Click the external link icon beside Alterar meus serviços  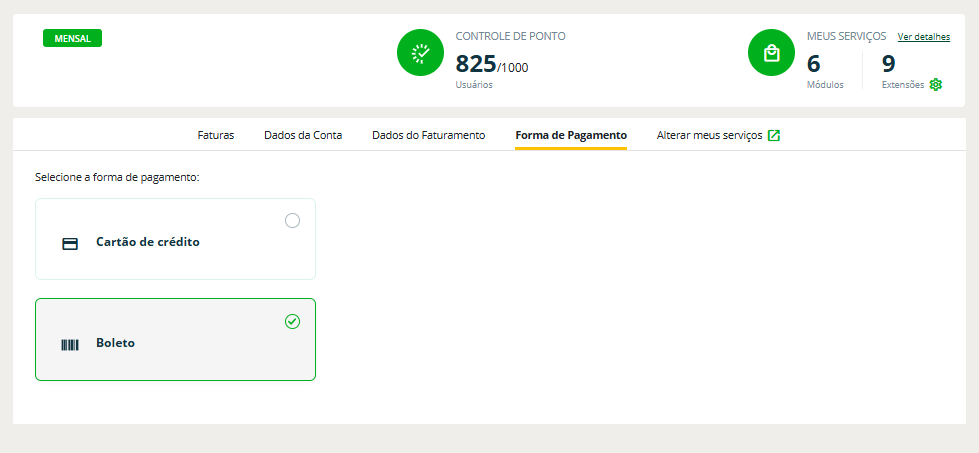[774, 135]
